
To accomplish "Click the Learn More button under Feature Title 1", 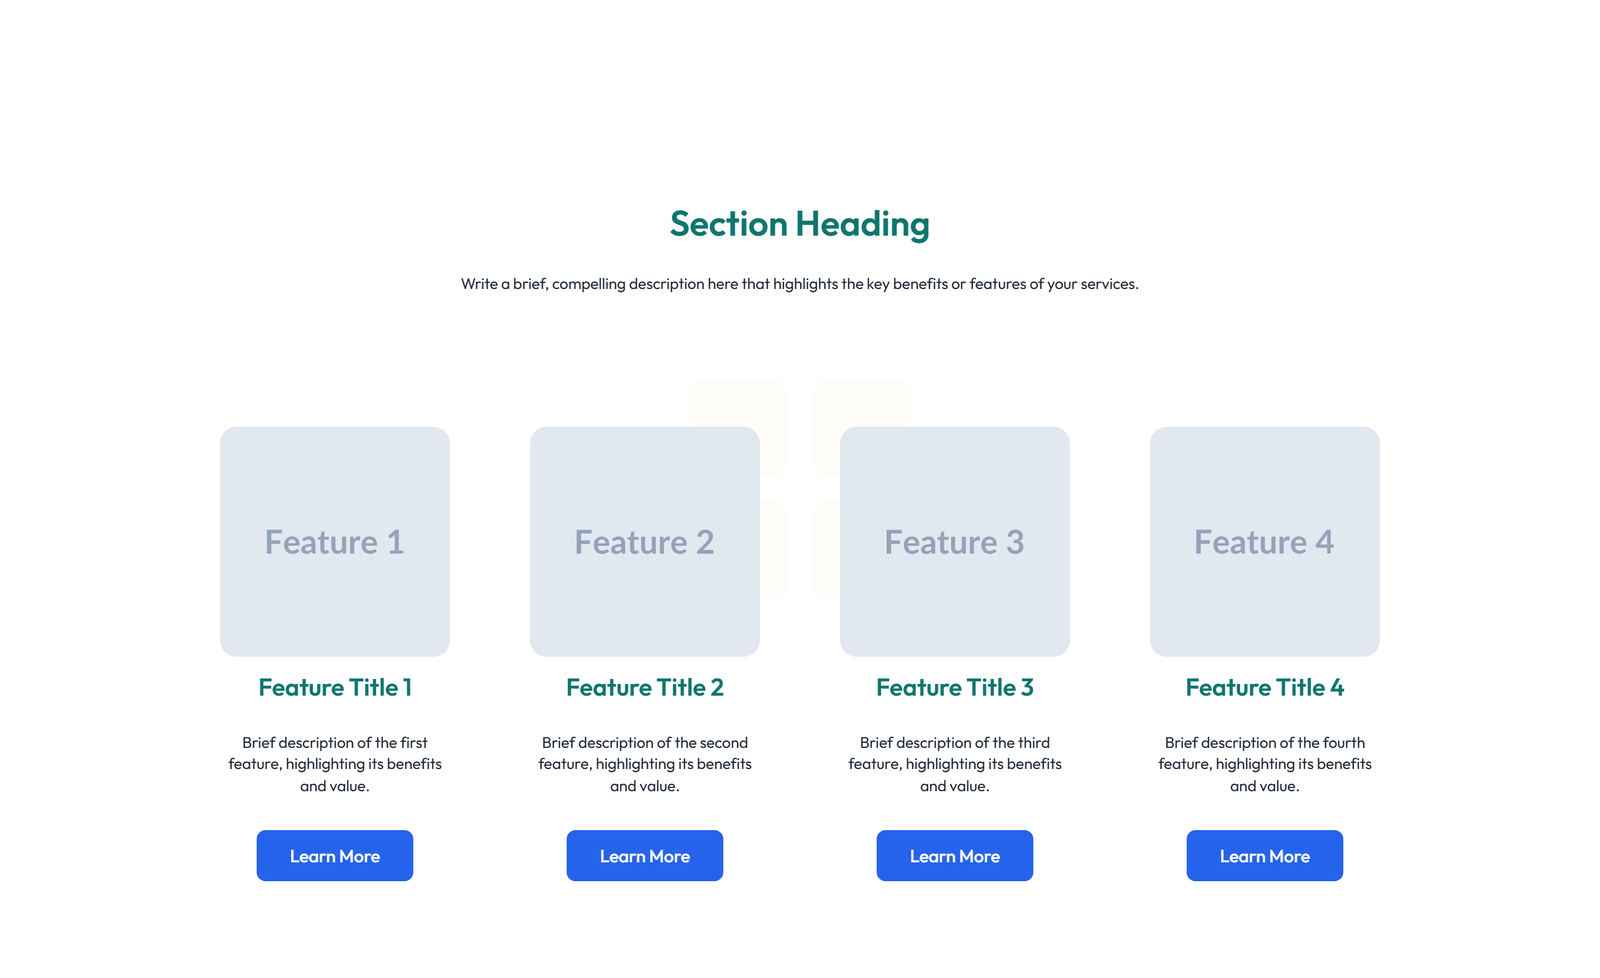I will tap(334, 855).
